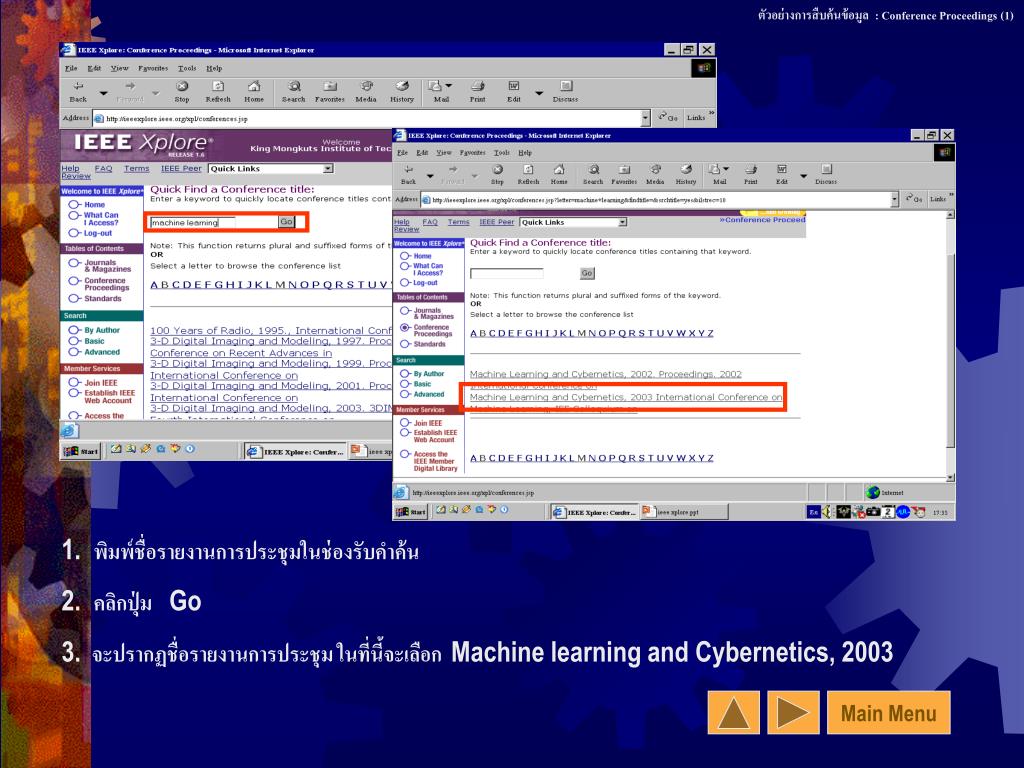Open the Edit menu in the front browser window
The width and height of the screenshot is (1024, 768).
pos(423,153)
